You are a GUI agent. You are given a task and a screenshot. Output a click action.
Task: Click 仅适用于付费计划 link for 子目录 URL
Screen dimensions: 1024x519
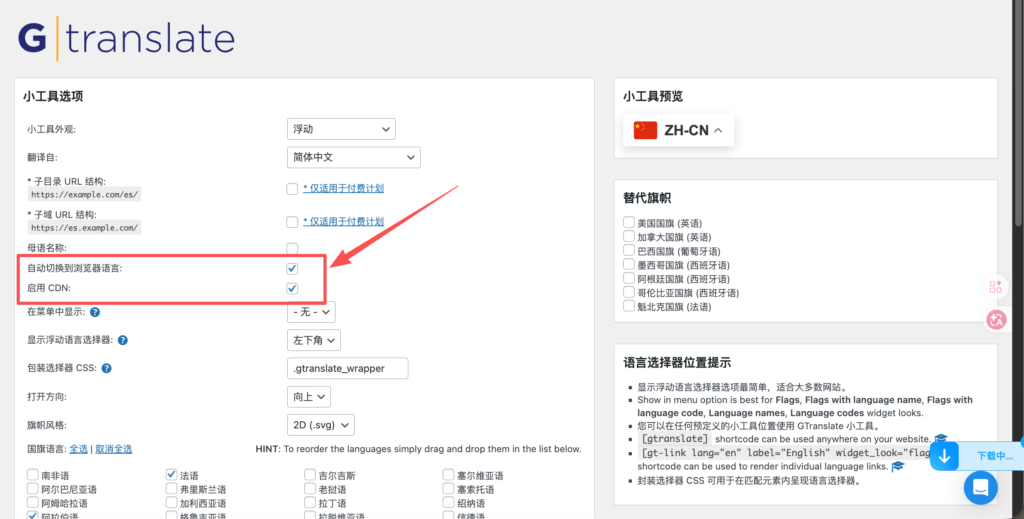pos(344,188)
